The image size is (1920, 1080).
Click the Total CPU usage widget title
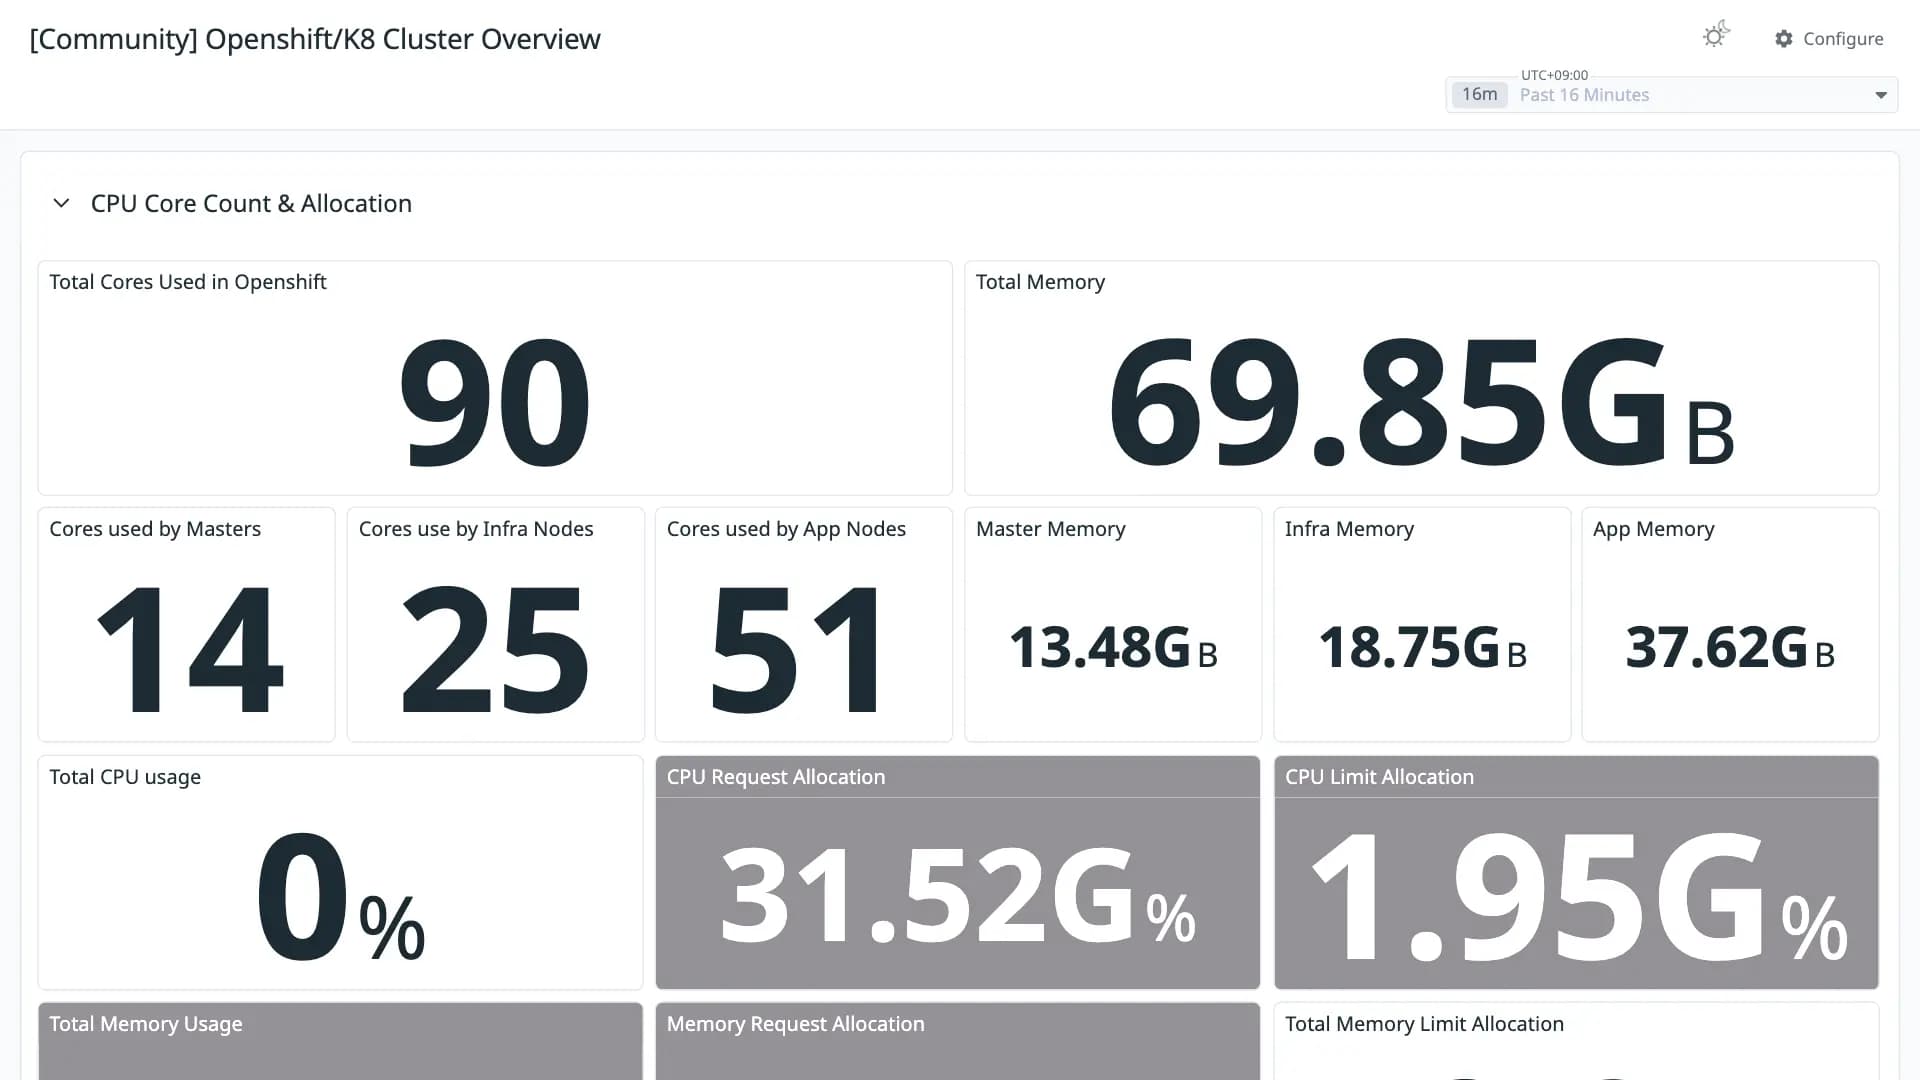pos(125,777)
